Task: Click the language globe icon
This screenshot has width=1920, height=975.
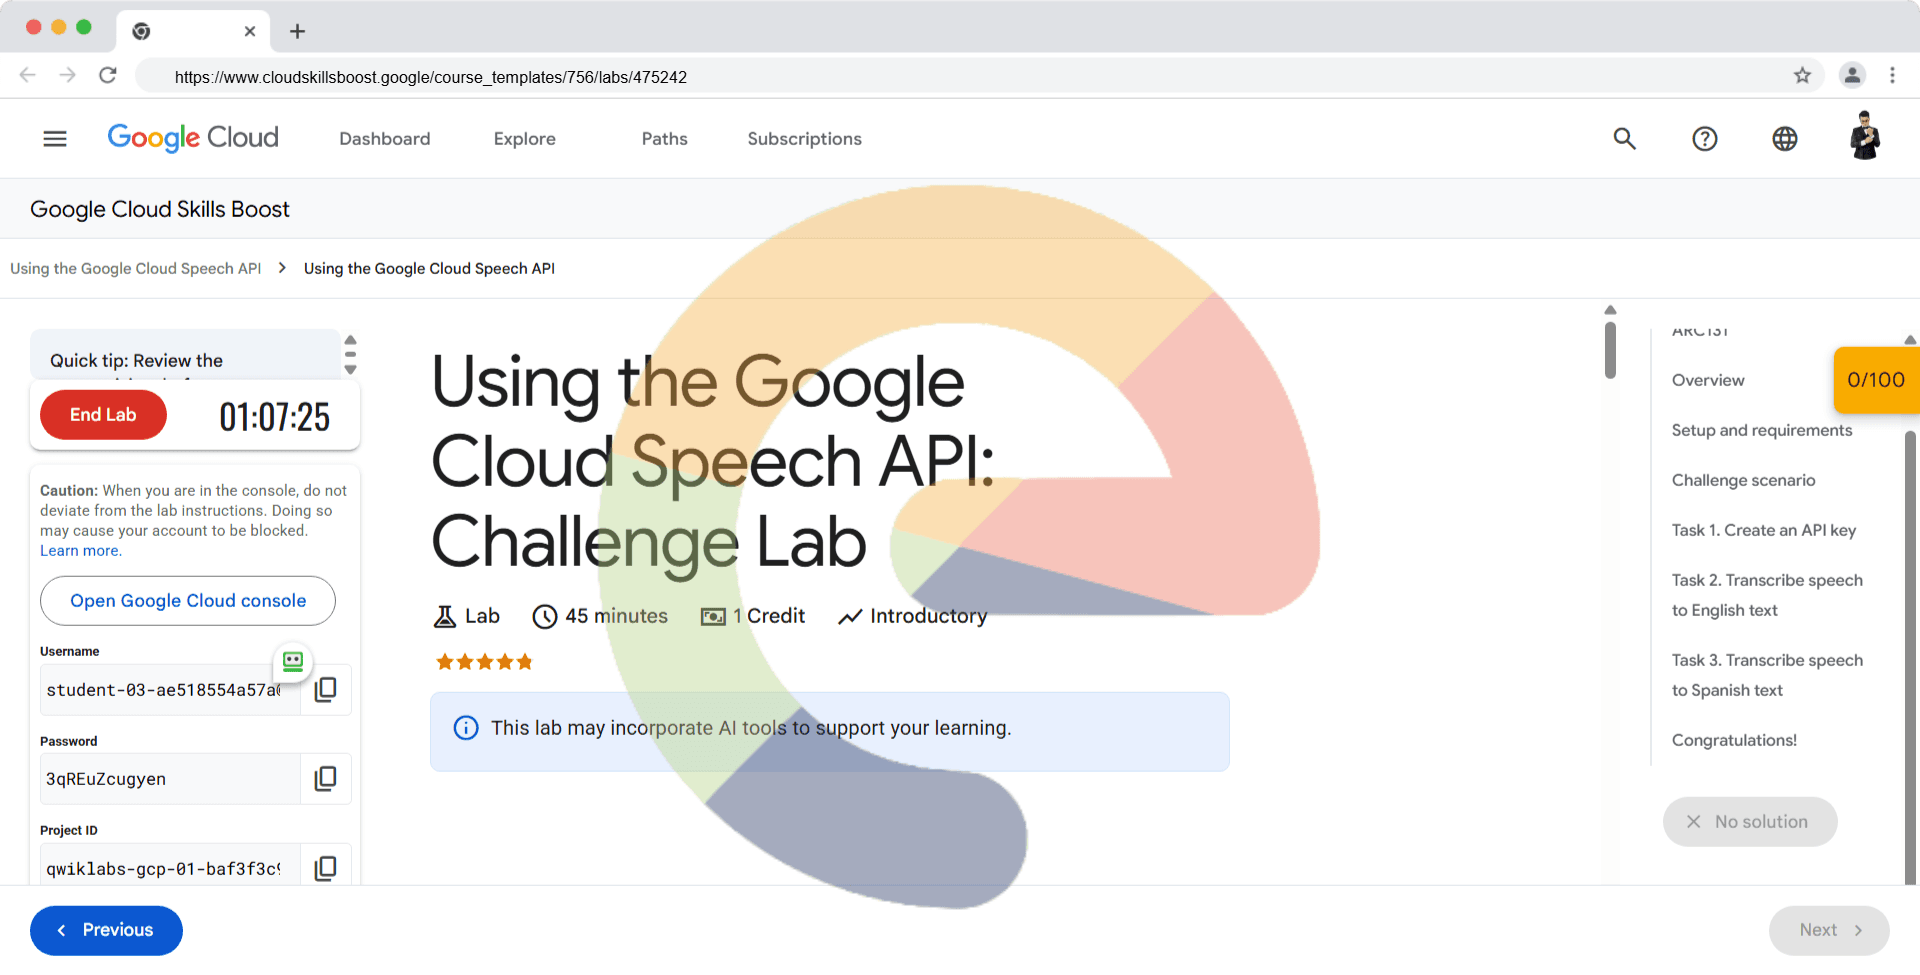Action: coord(1784,139)
